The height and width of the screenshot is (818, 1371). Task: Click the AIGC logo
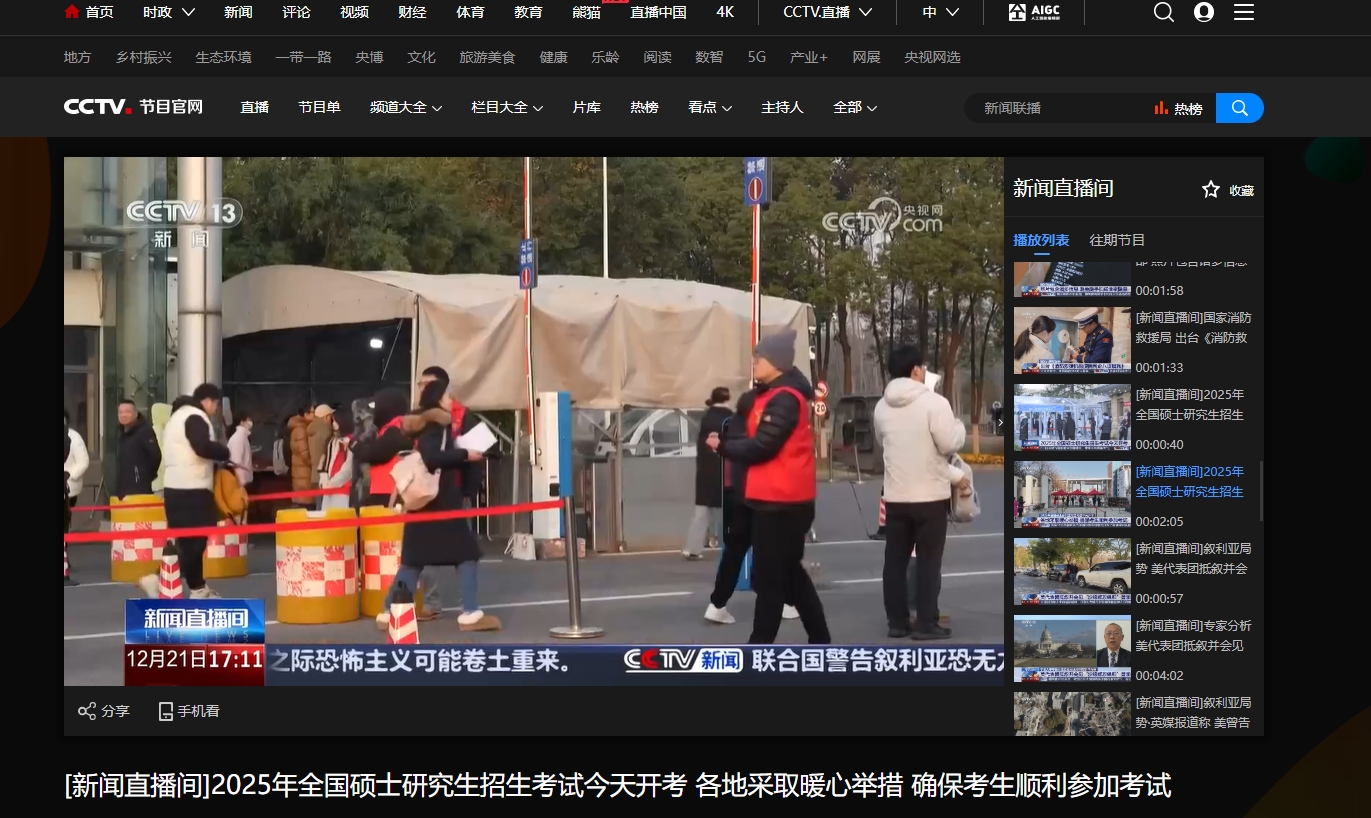[1033, 12]
